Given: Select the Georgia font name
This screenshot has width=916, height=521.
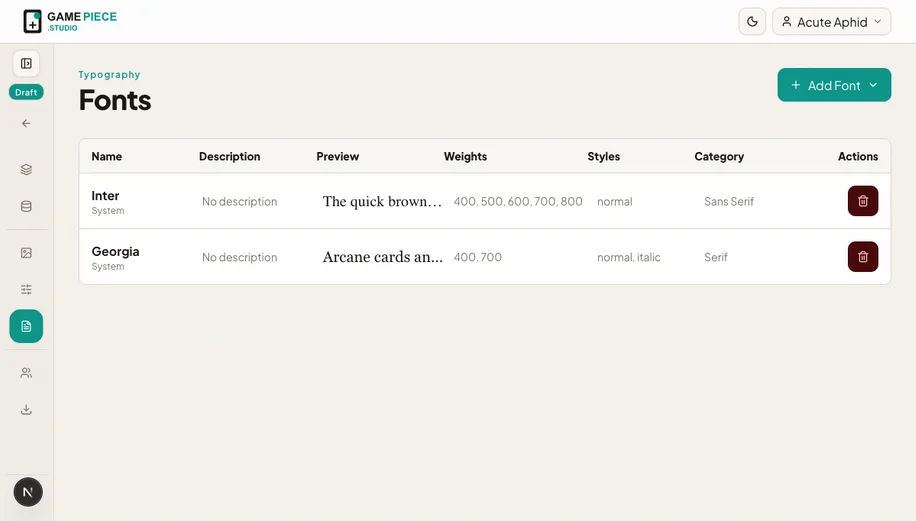Looking at the screenshot, I should (115, 251).
